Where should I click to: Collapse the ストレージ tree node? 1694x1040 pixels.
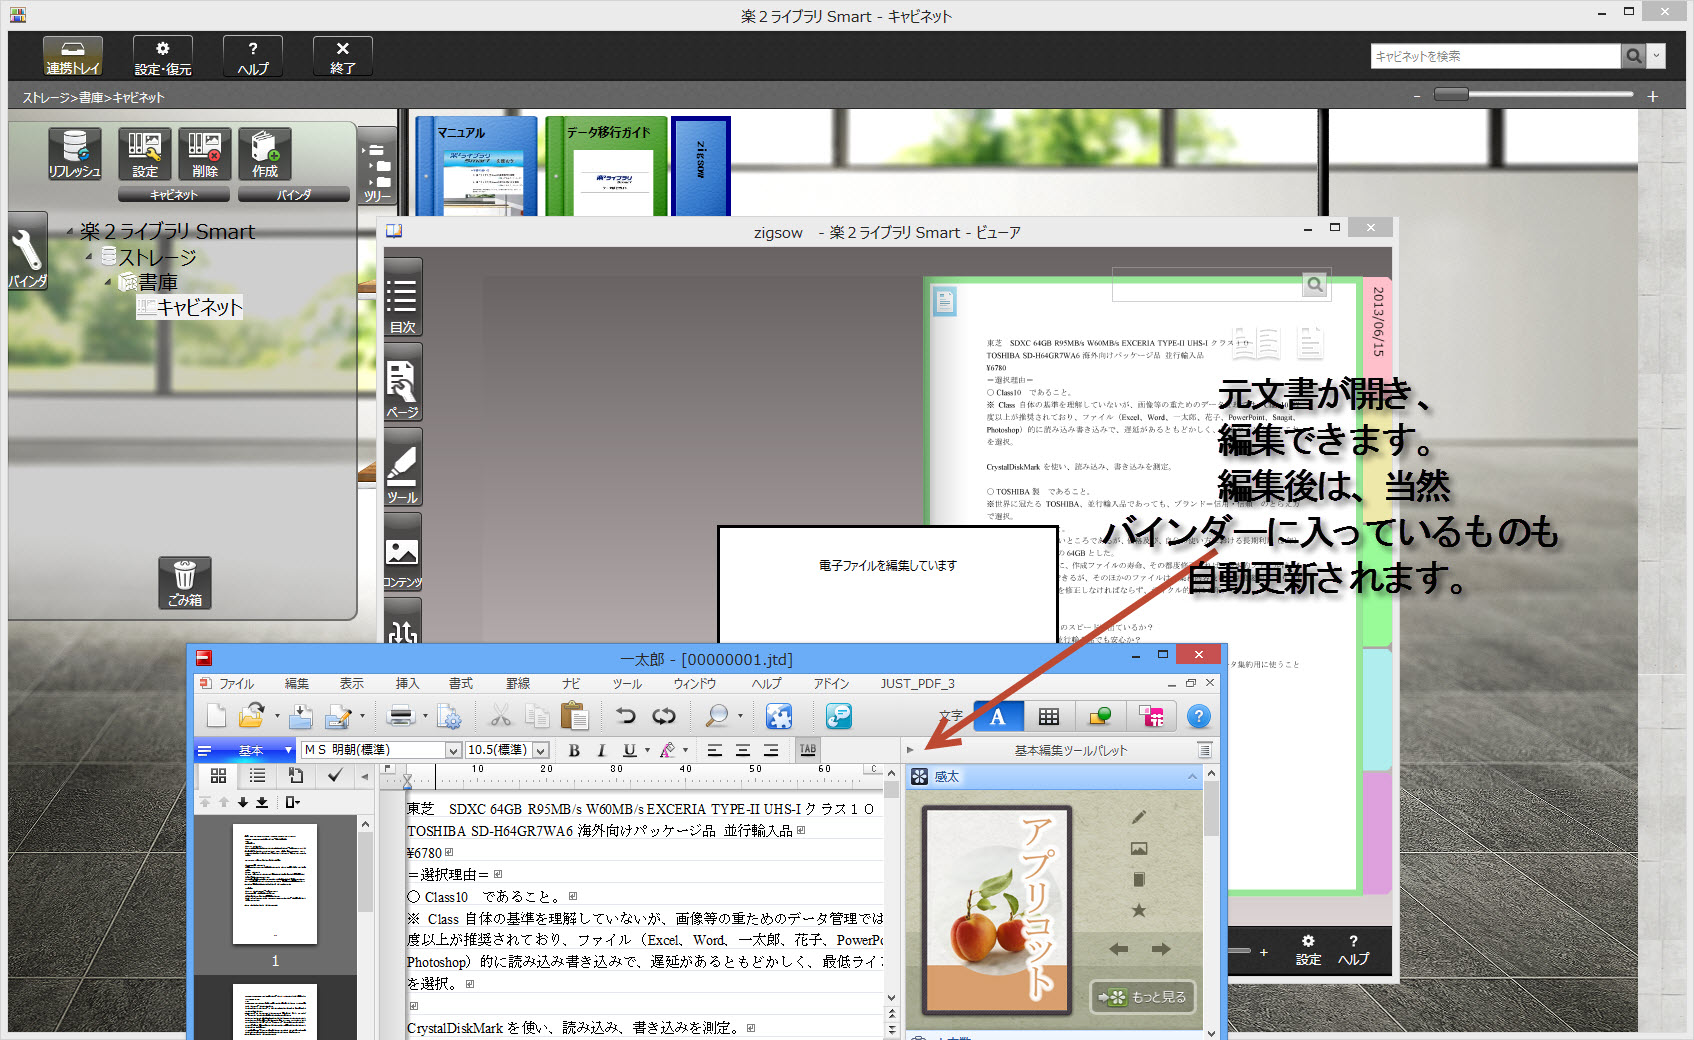[x=89, y=257]
